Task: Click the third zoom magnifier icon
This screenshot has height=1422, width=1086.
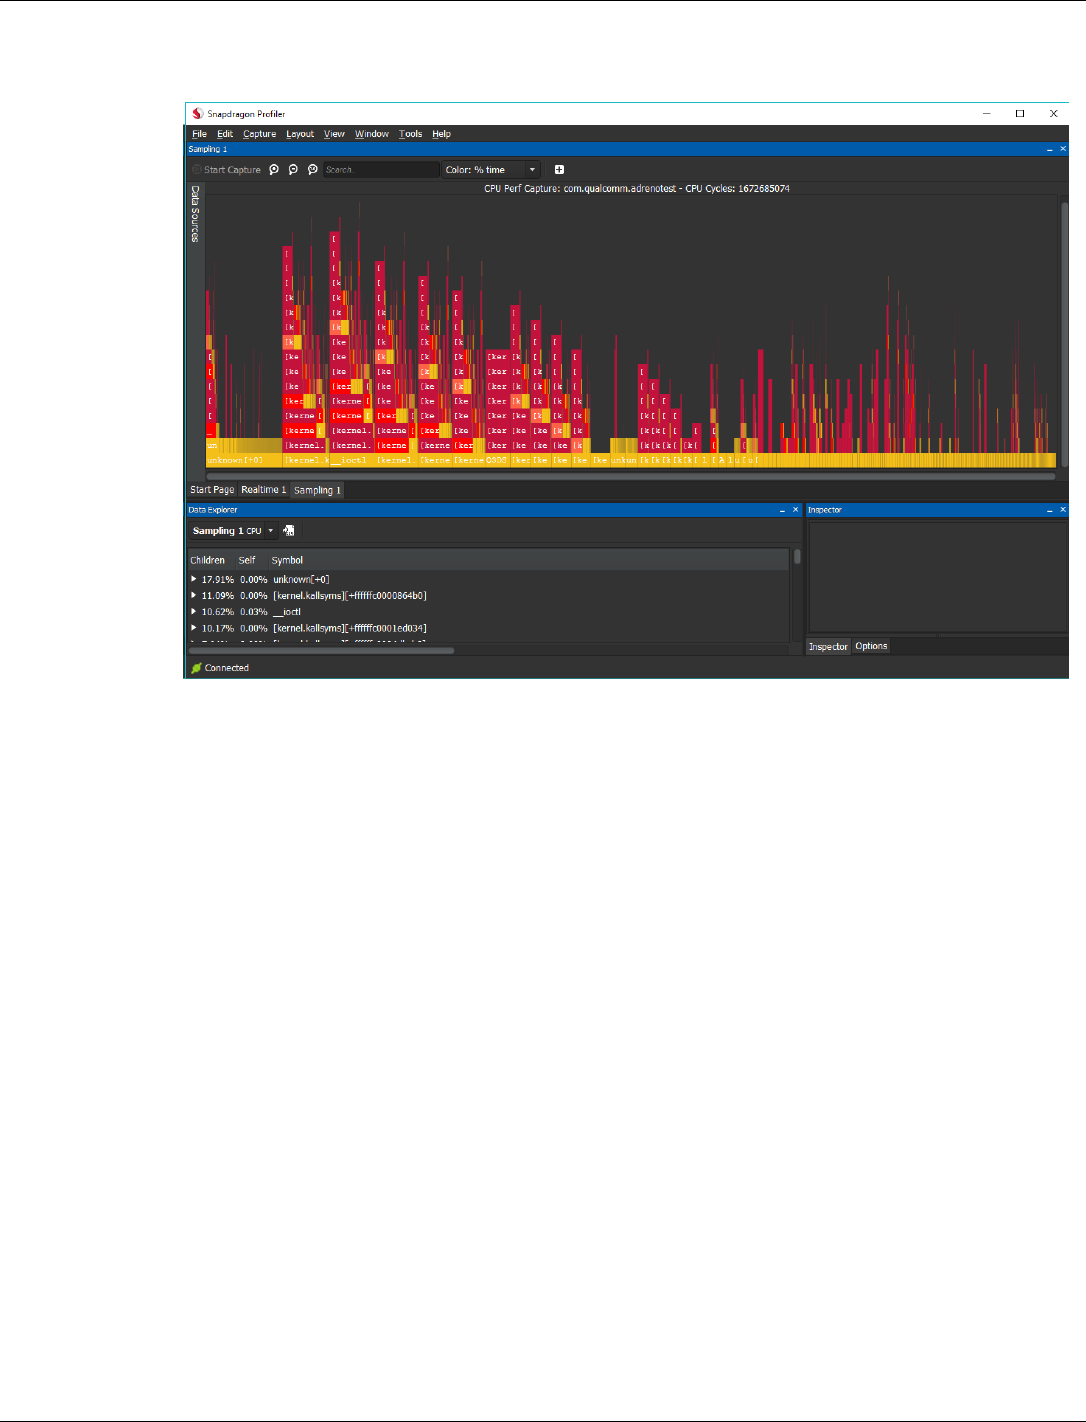Action: (312, 170)
